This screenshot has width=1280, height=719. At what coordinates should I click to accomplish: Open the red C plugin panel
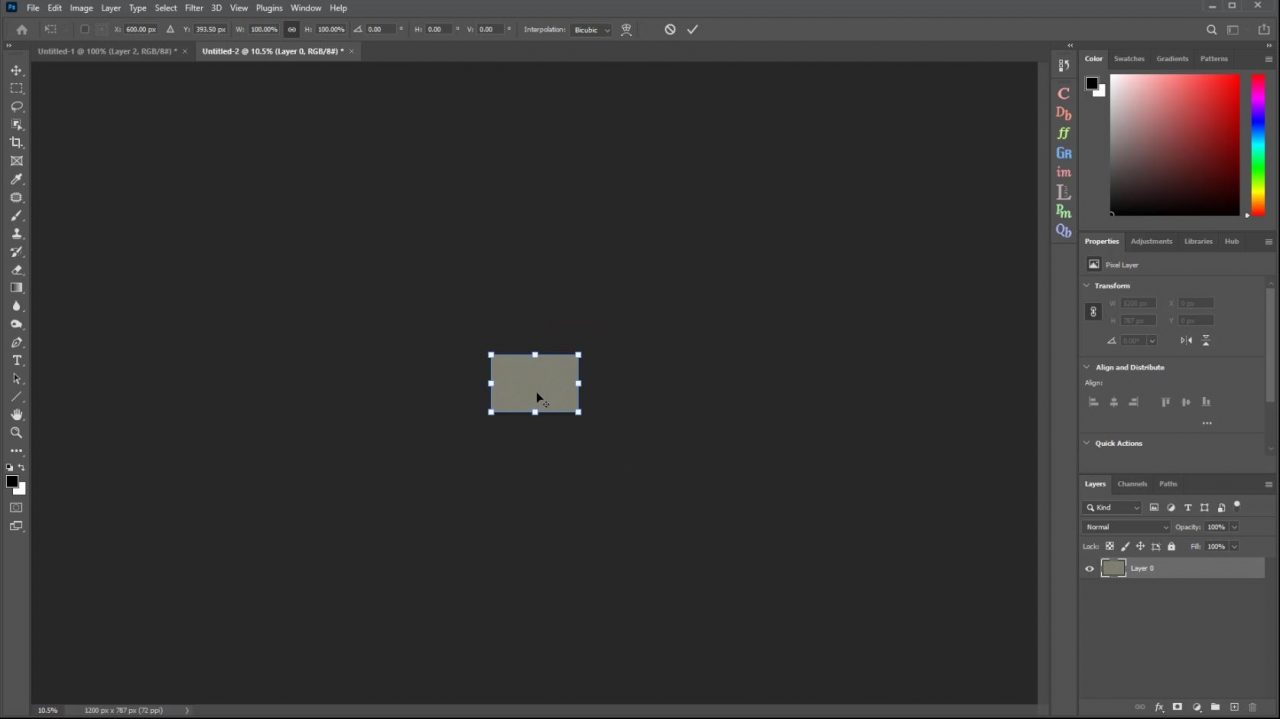[x=1063, y=93]
